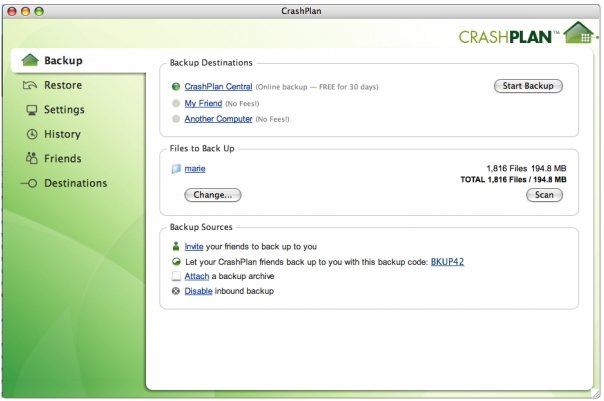Screen dimensions: 604x401
Task: Switch to the Destinations tab
Action: point(76,183)
